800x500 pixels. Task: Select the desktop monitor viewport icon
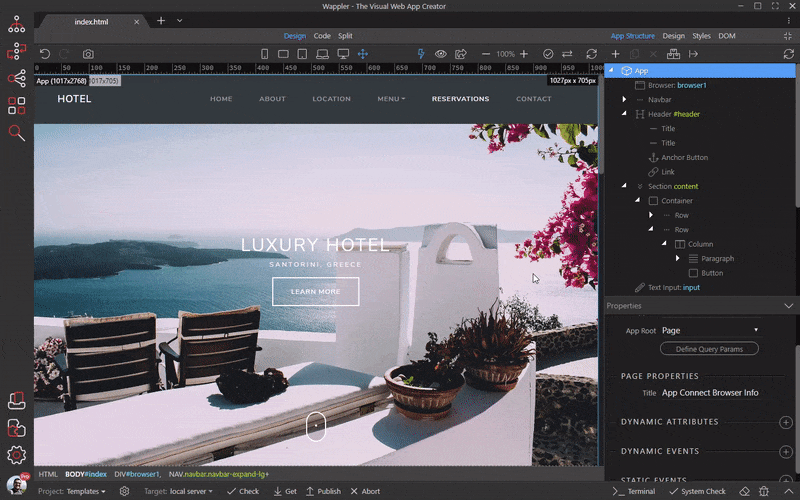343,54
